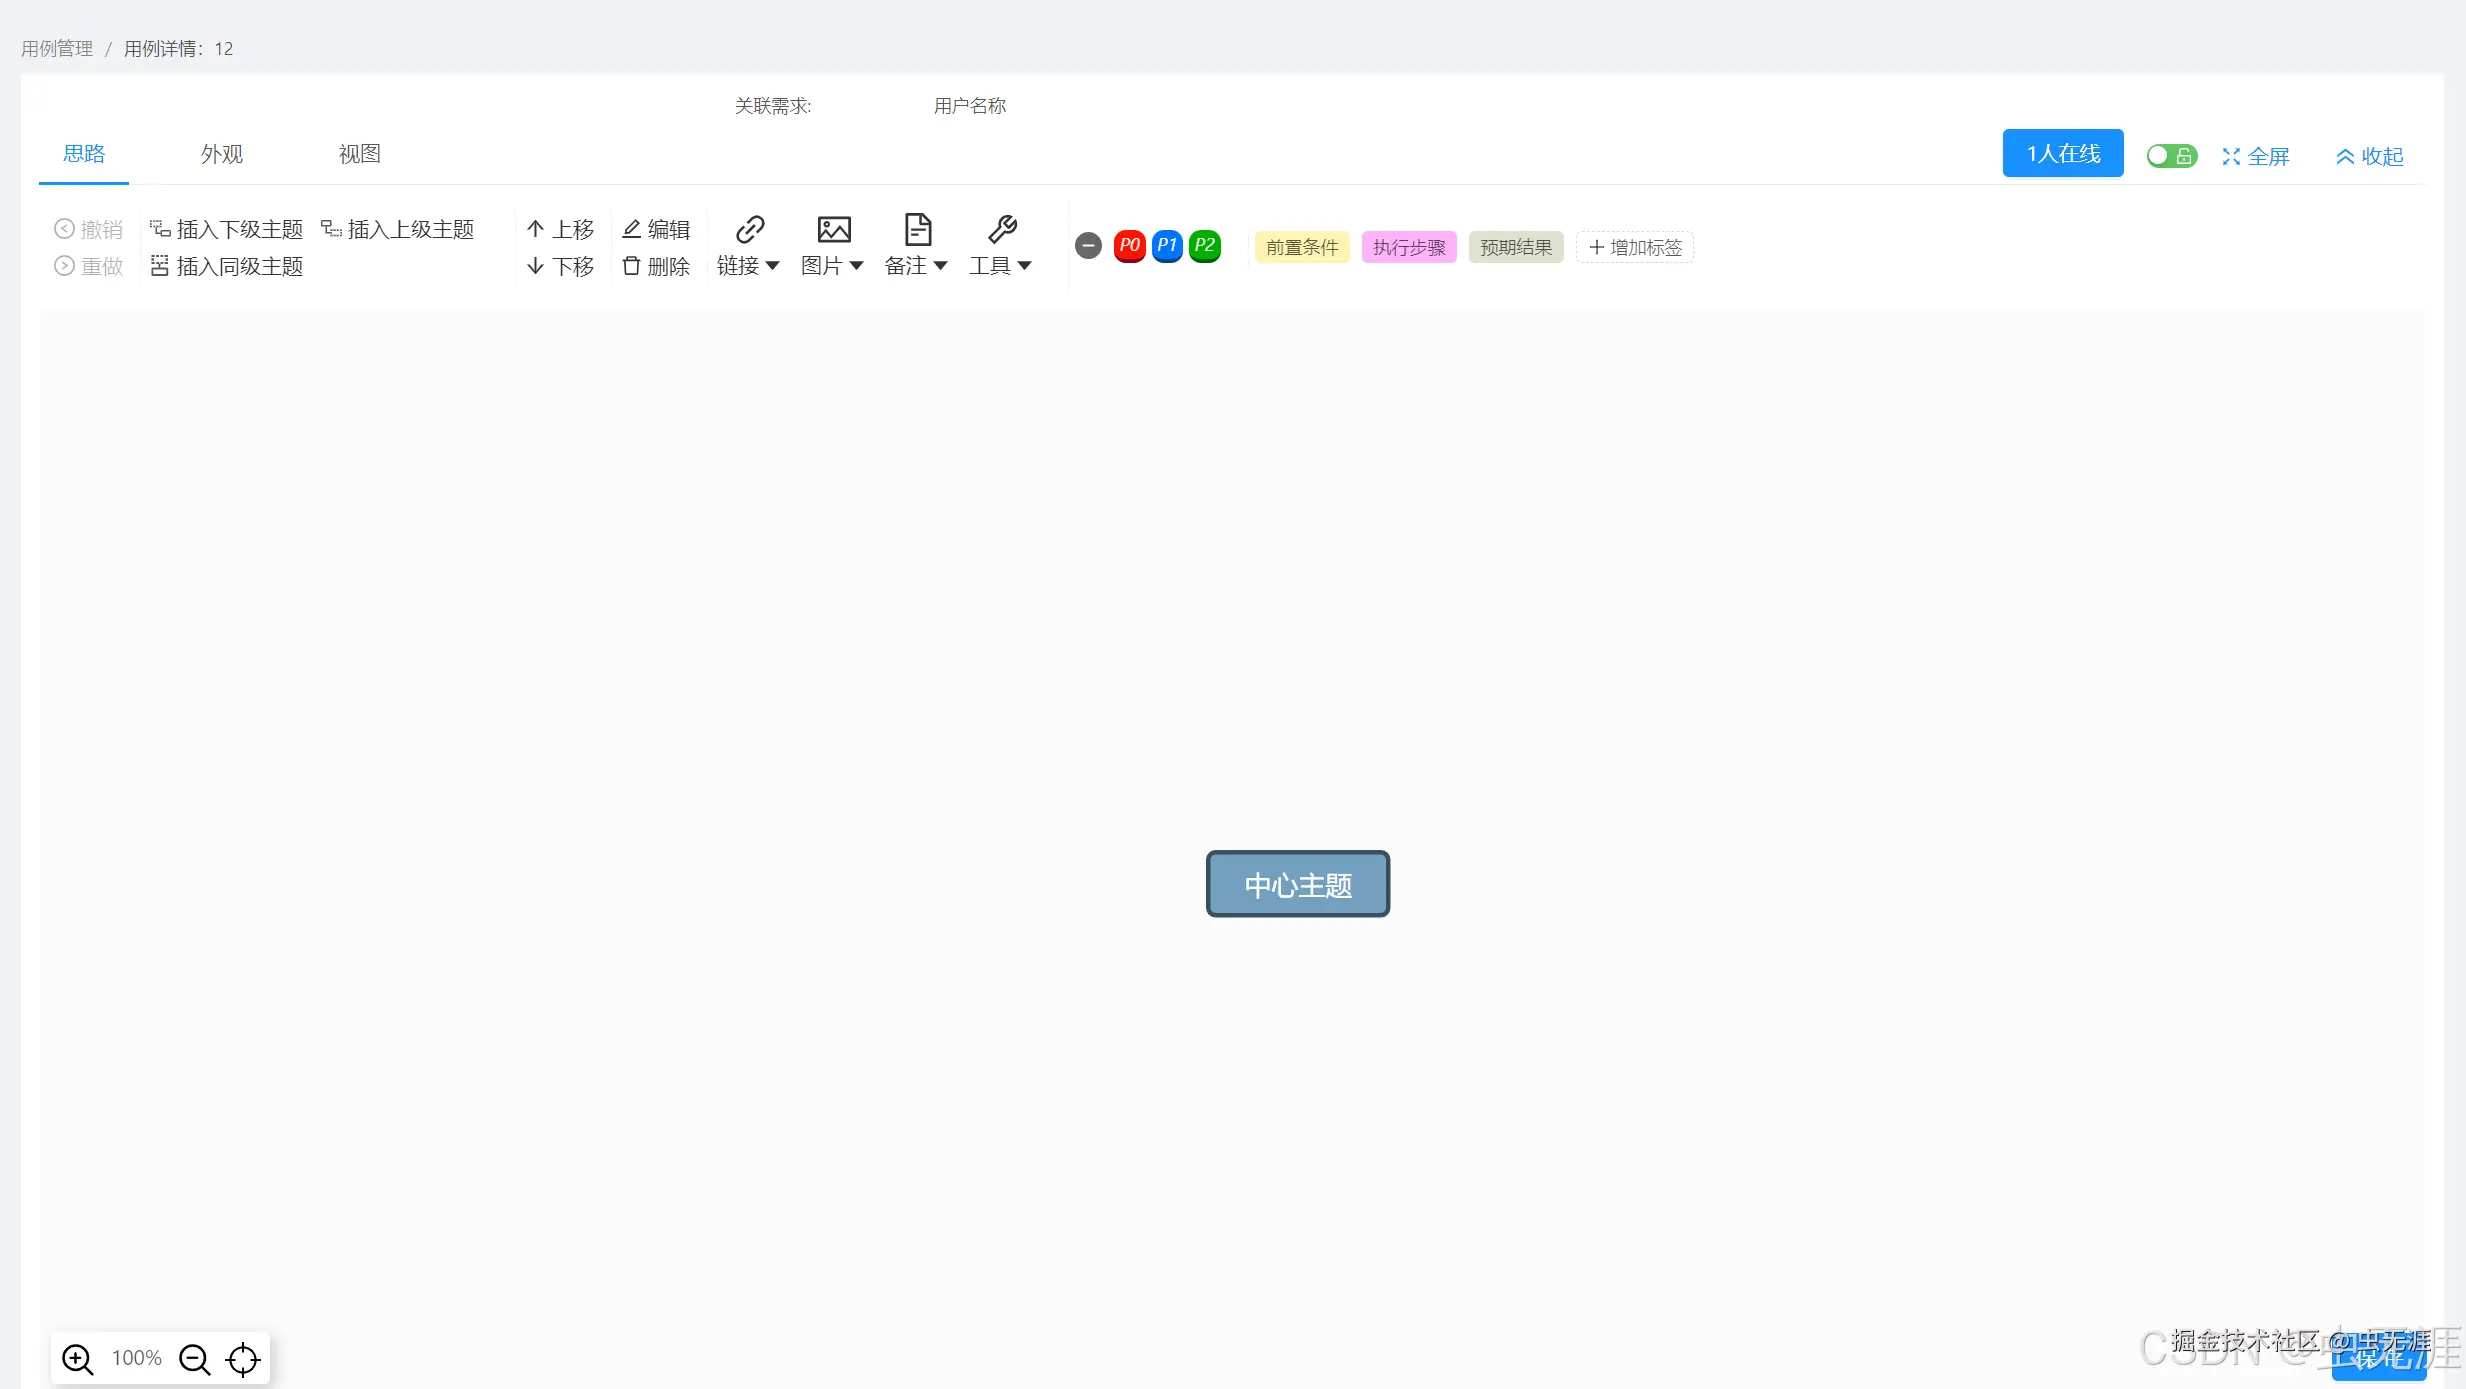Open the 图片 (image) dropdown
The image size is (2466, 1389).
click(831, 245)
